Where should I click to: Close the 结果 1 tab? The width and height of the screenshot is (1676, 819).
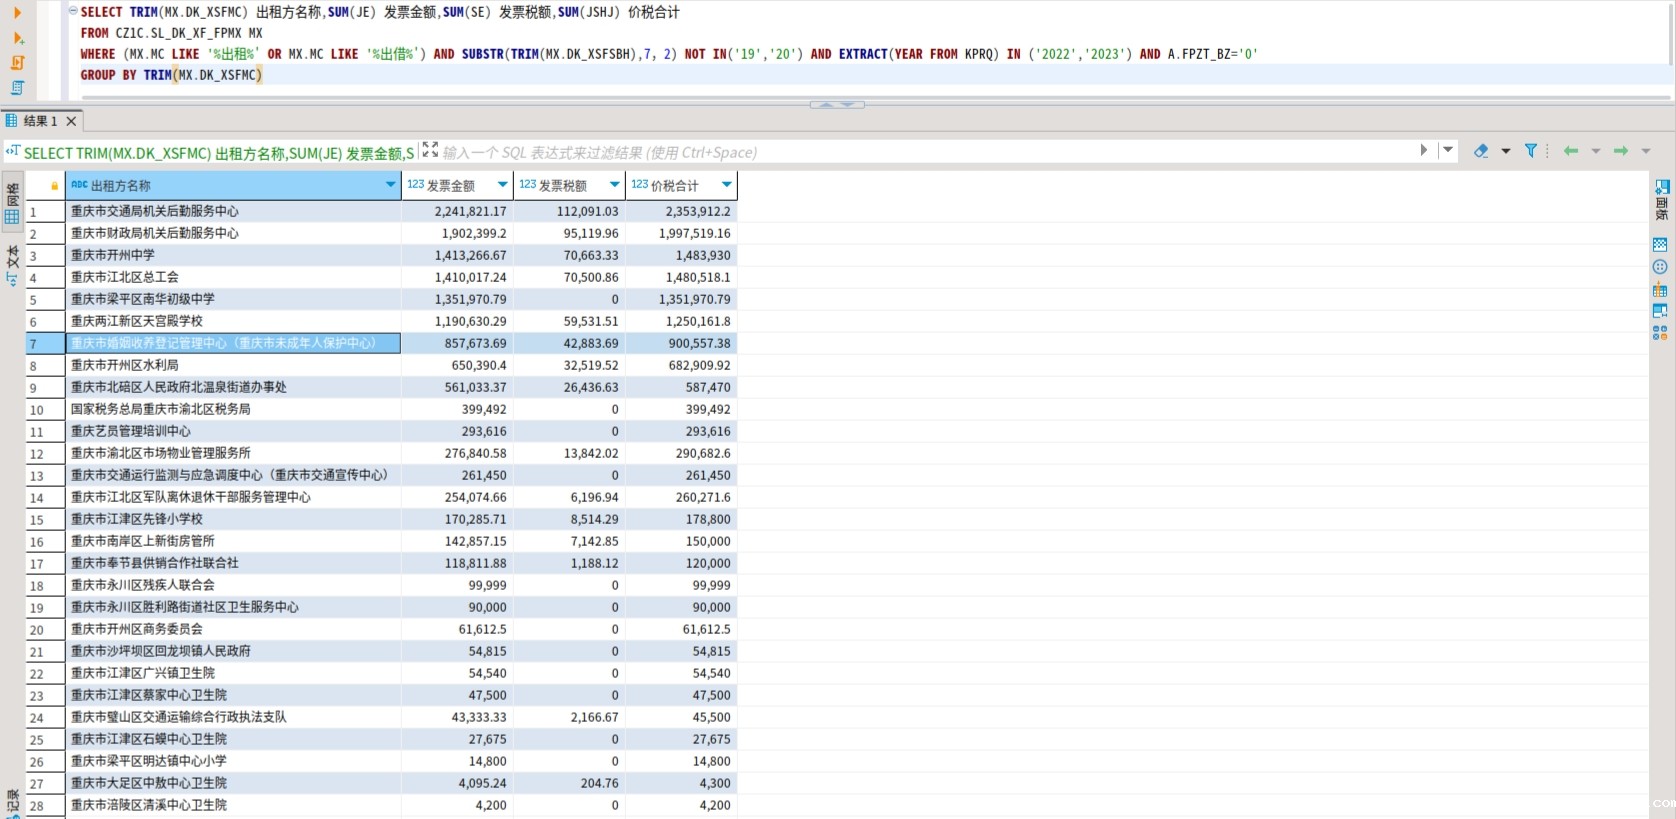71,121
